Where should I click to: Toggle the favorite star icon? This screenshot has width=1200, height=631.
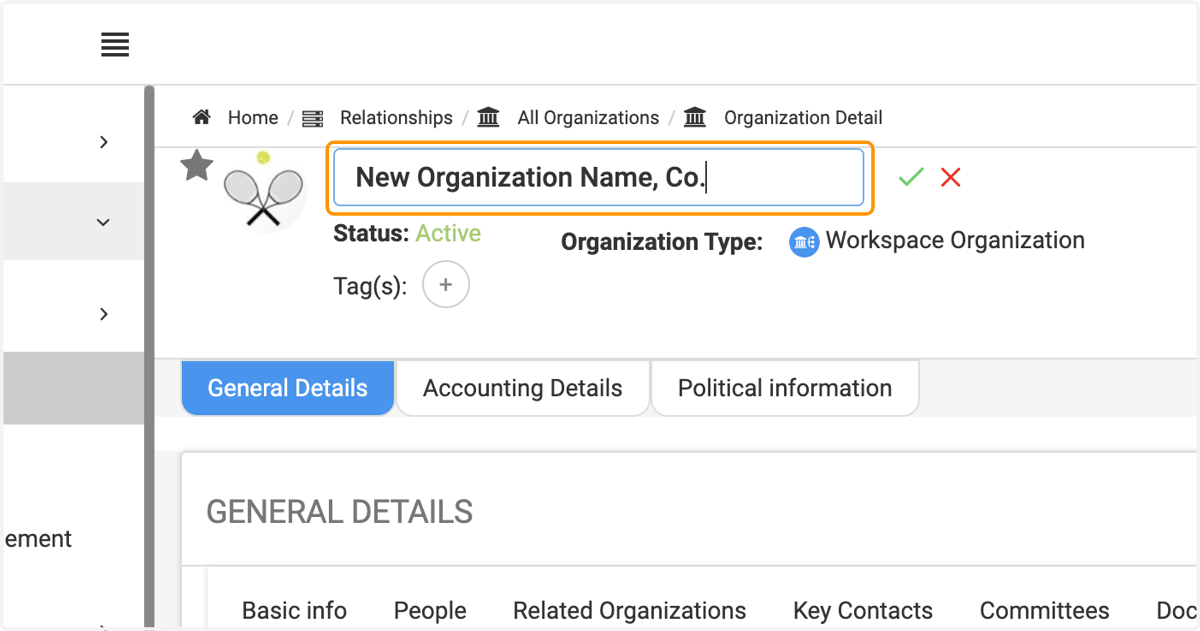tap(197, 166)
